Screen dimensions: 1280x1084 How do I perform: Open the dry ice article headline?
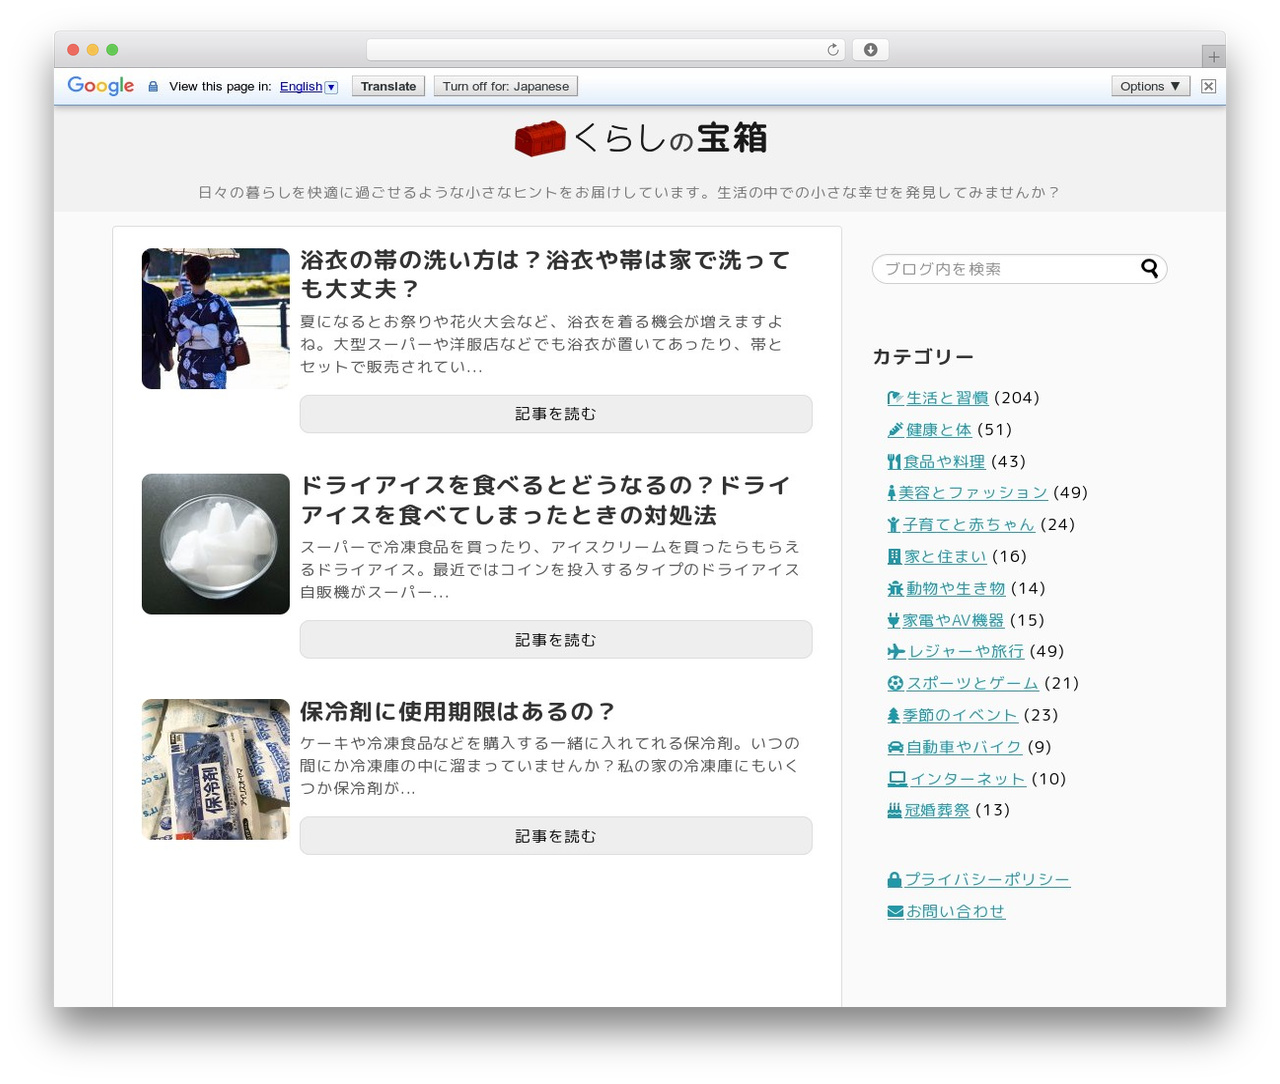[x=545, y=500]
